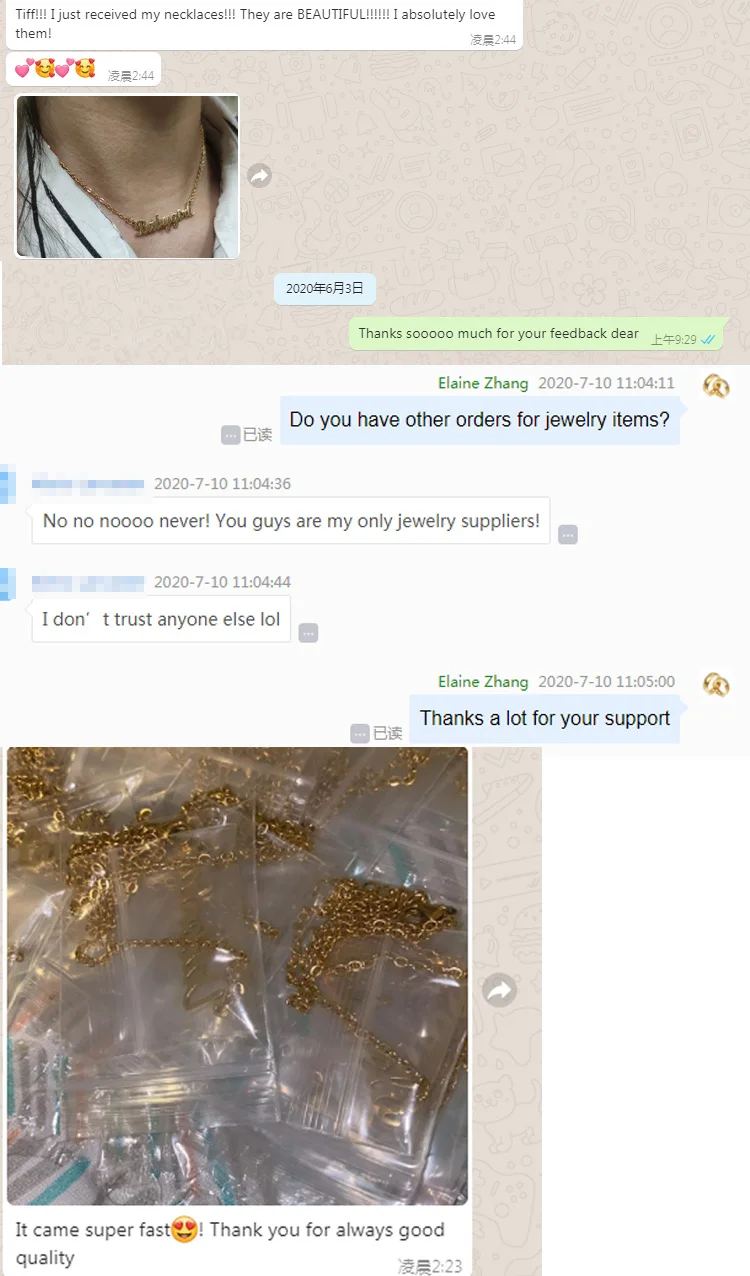Select the 'Do you have other orders for jewelry items?' bubble
The image size is (750, 1276).
click(480, 420)
